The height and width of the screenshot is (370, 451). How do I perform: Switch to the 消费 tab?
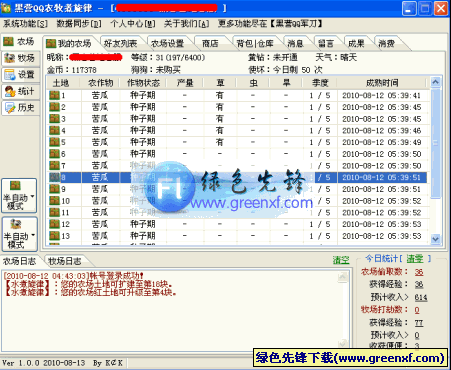coord(387,43)
